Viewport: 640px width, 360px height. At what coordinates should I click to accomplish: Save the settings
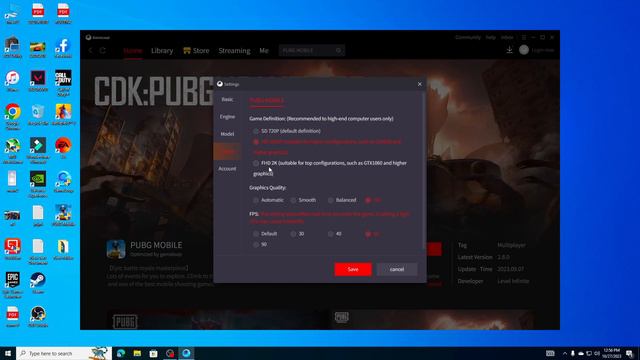(x=353, y=269)
